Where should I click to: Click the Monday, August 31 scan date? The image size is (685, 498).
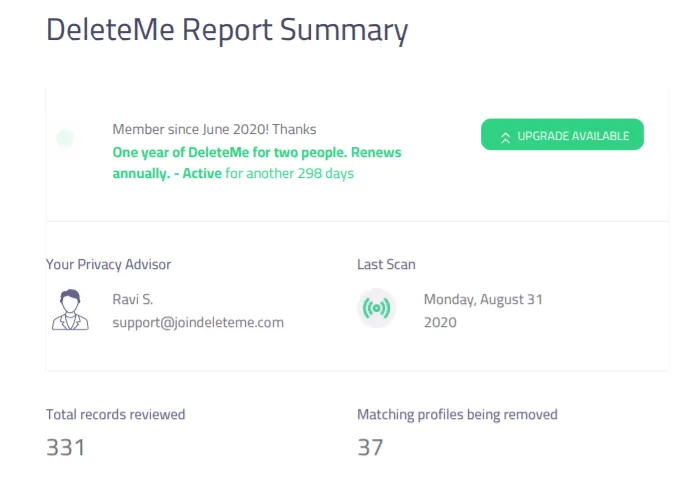(483, 299)
